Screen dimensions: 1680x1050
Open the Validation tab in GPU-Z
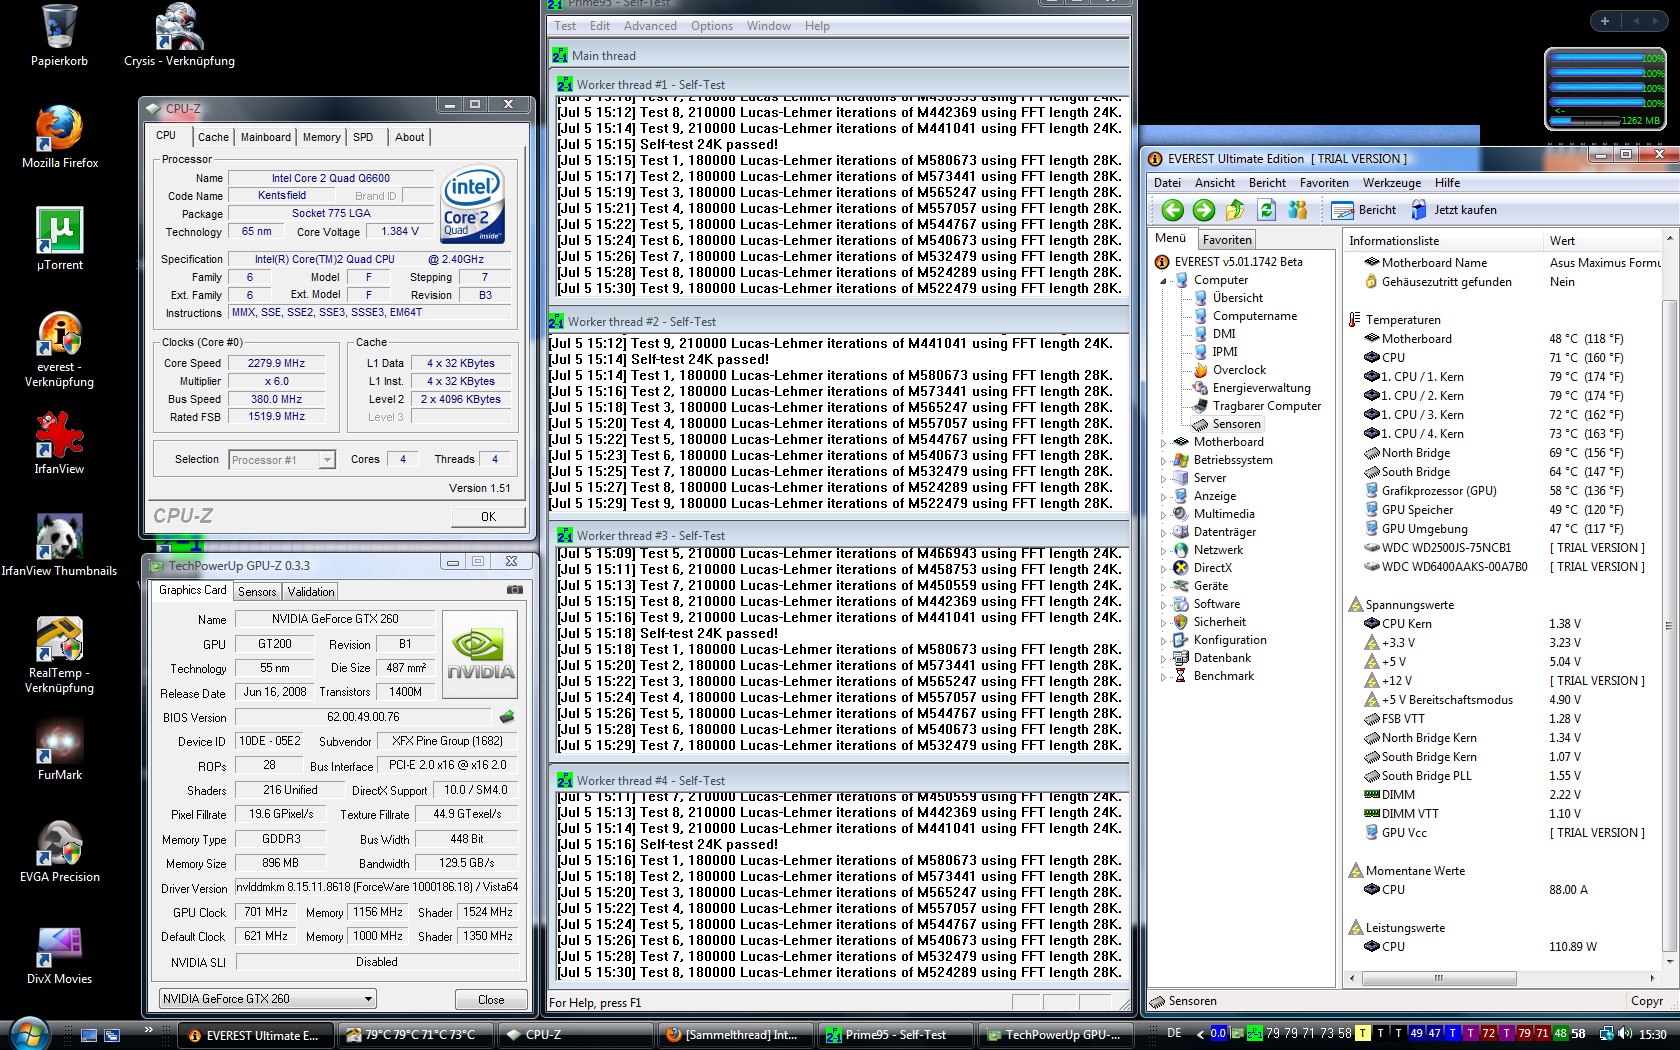pyautogui.click(x=311, y=592)
